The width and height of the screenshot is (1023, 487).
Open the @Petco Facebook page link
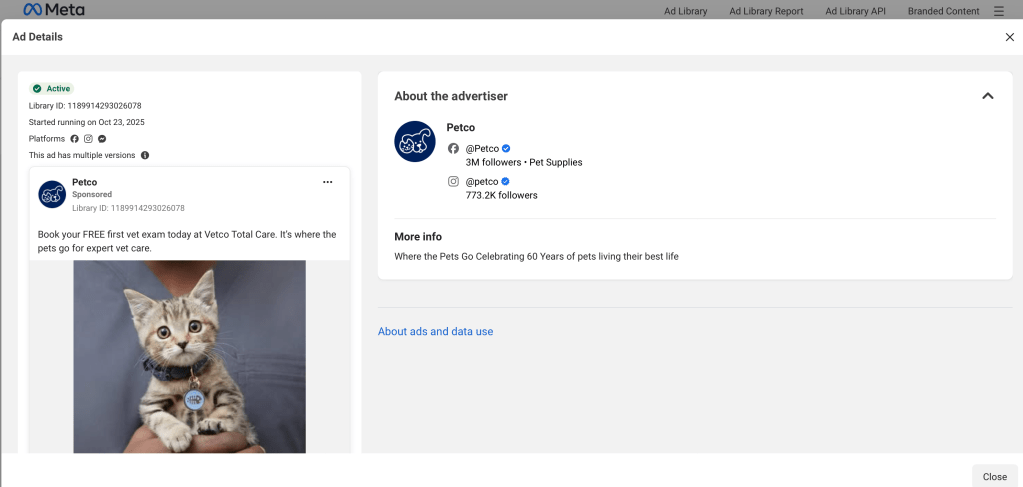pos(482,149)
